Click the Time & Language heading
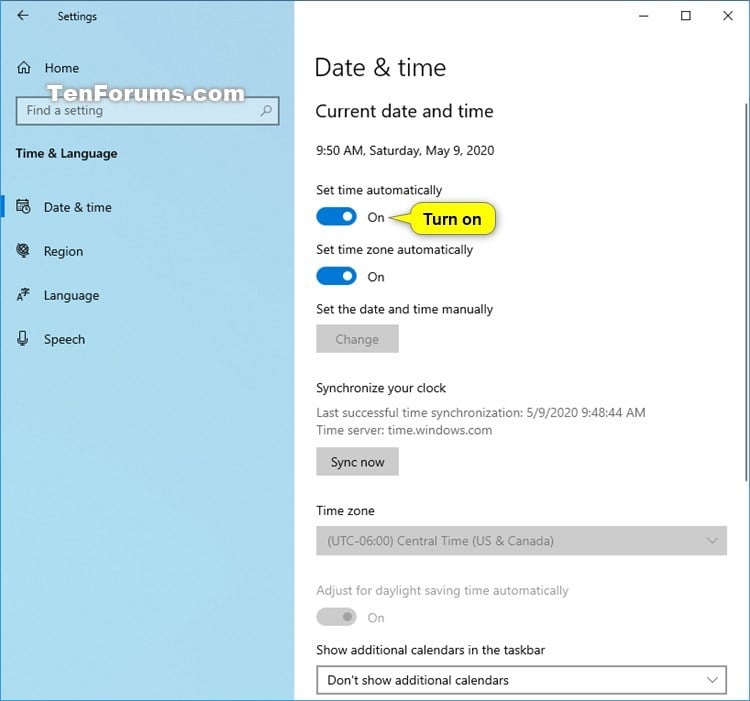 coord(66,153)
